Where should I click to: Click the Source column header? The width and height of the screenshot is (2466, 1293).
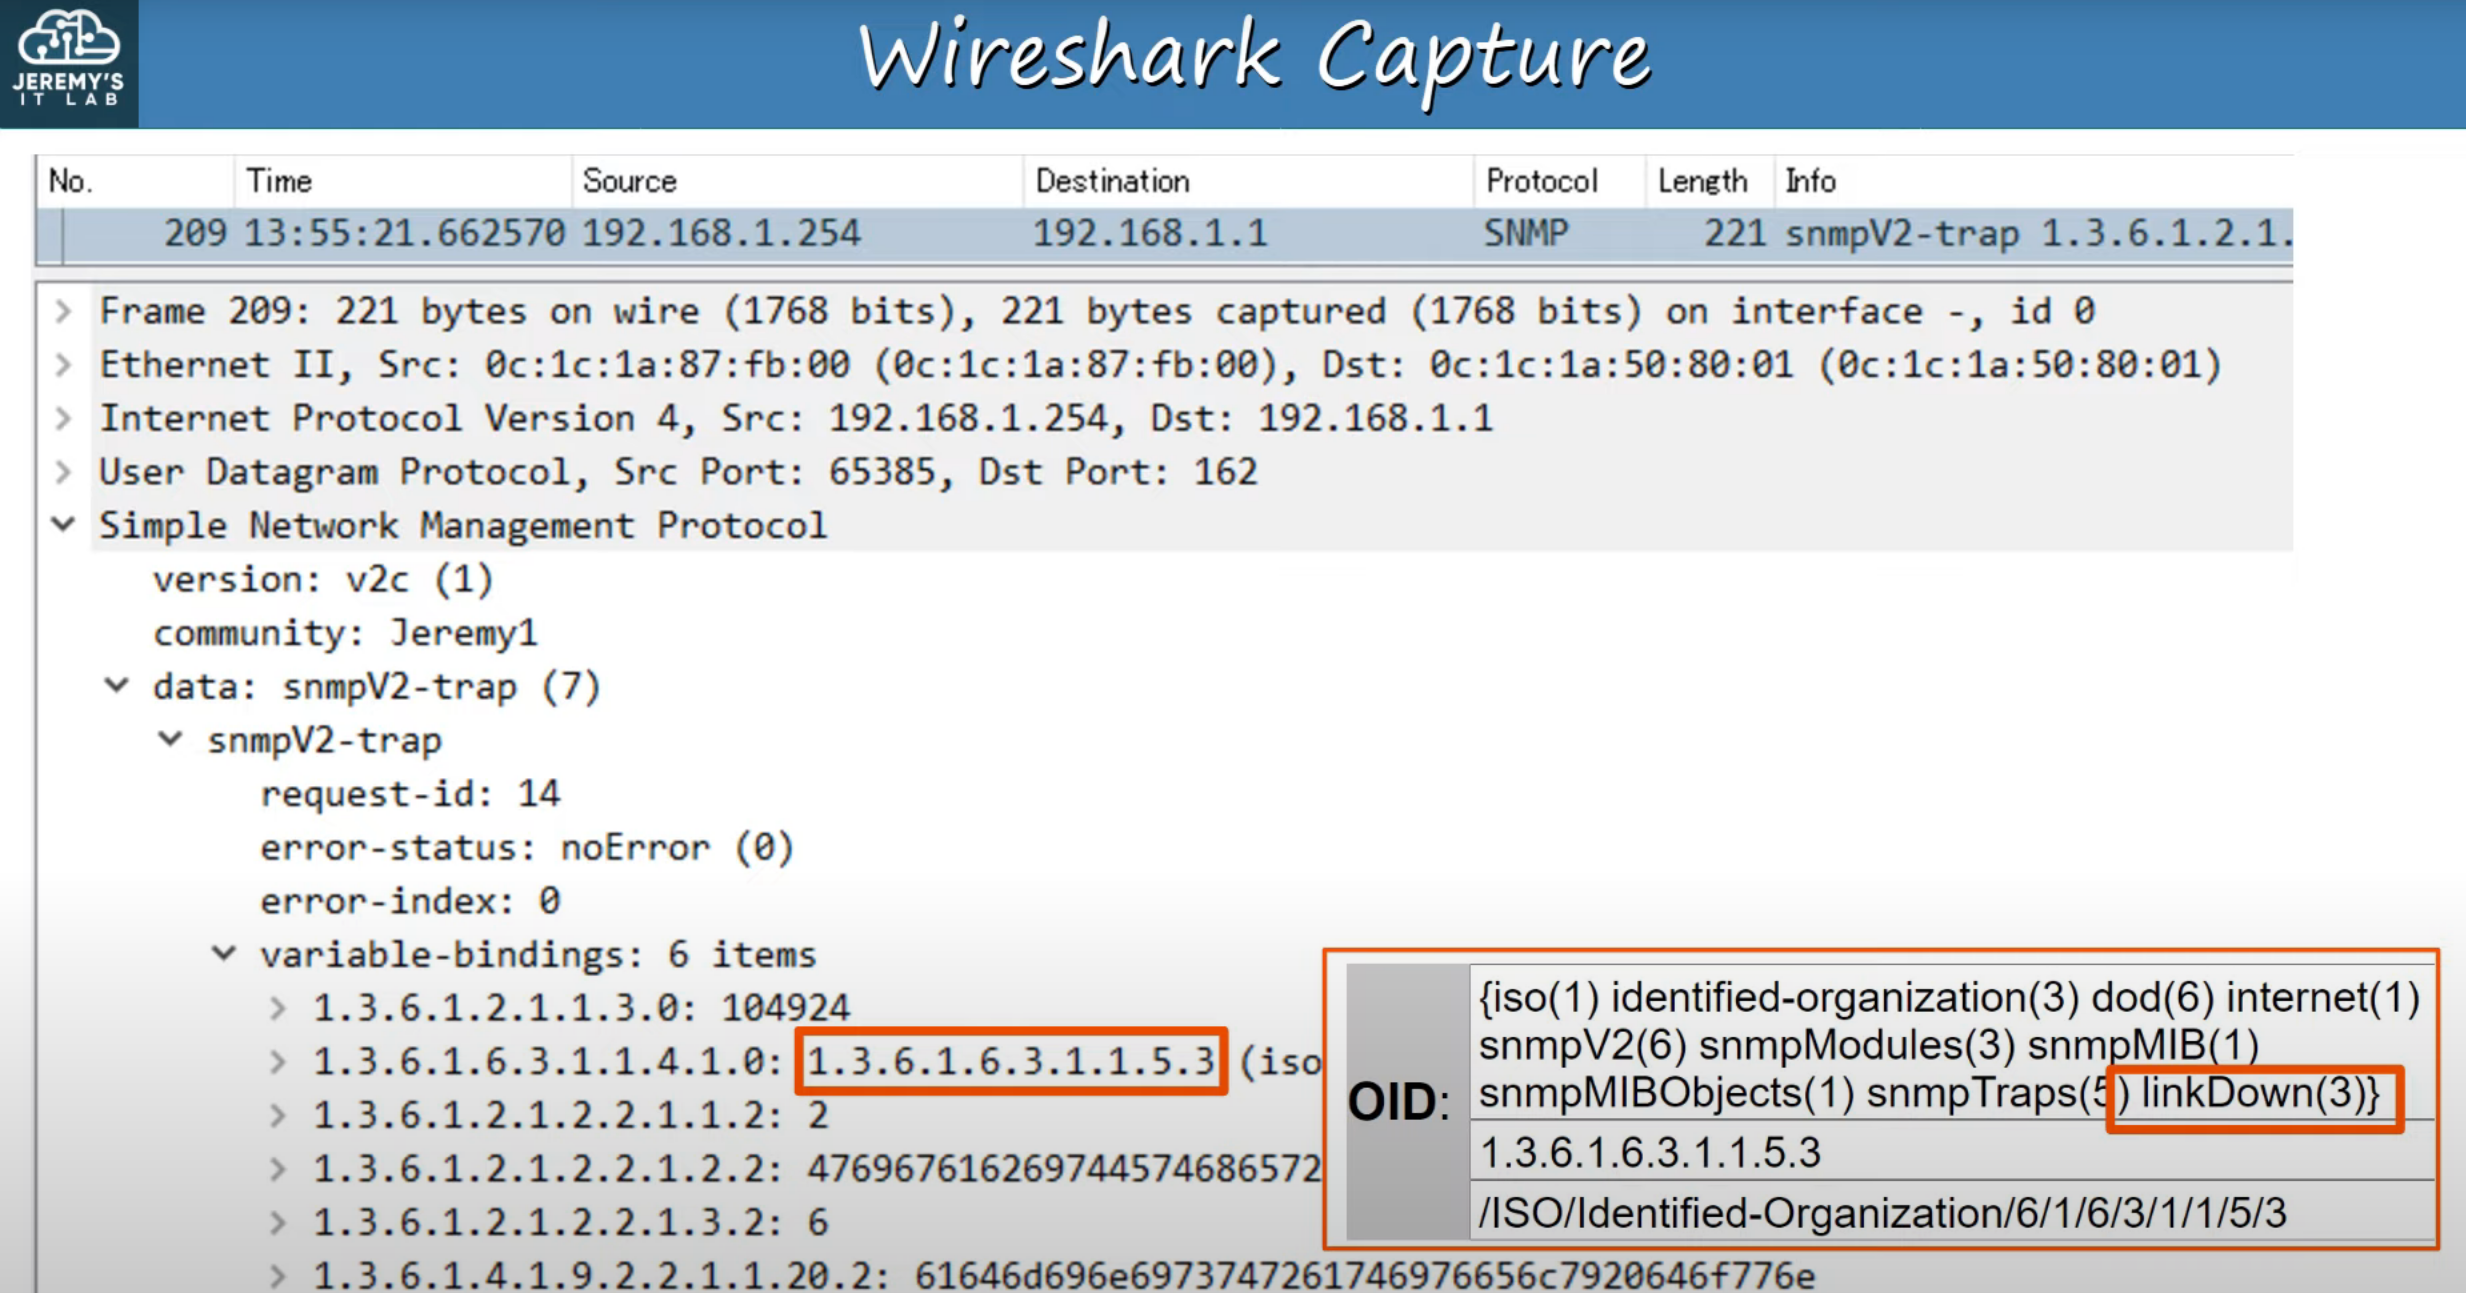click(629, 181)
